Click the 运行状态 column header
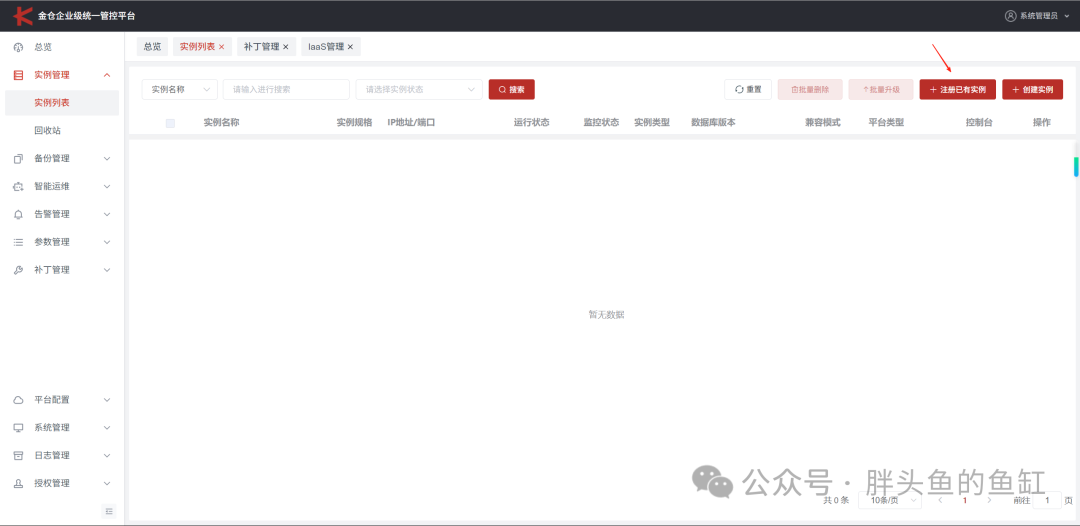The width and height of the screenshot is (1080, 526). [531, 123]
